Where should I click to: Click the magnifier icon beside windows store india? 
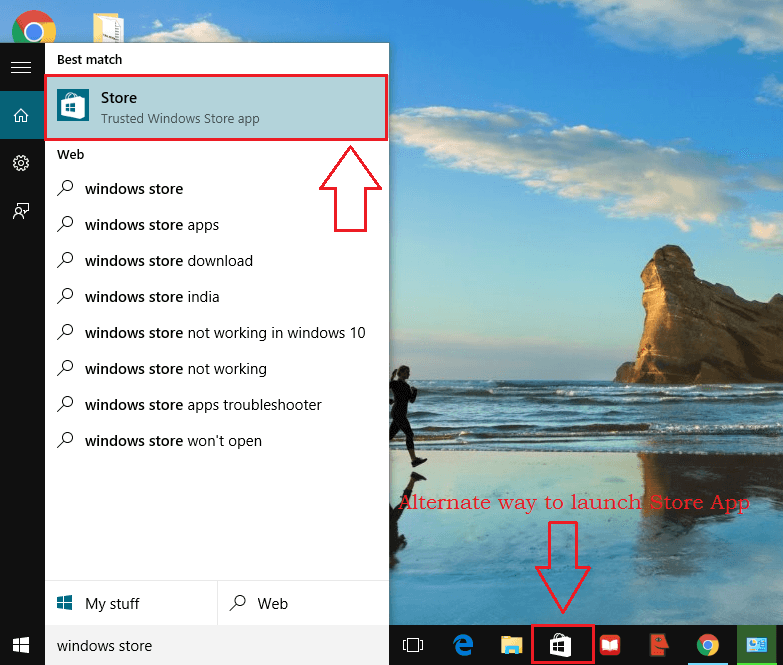coord(65,296)
